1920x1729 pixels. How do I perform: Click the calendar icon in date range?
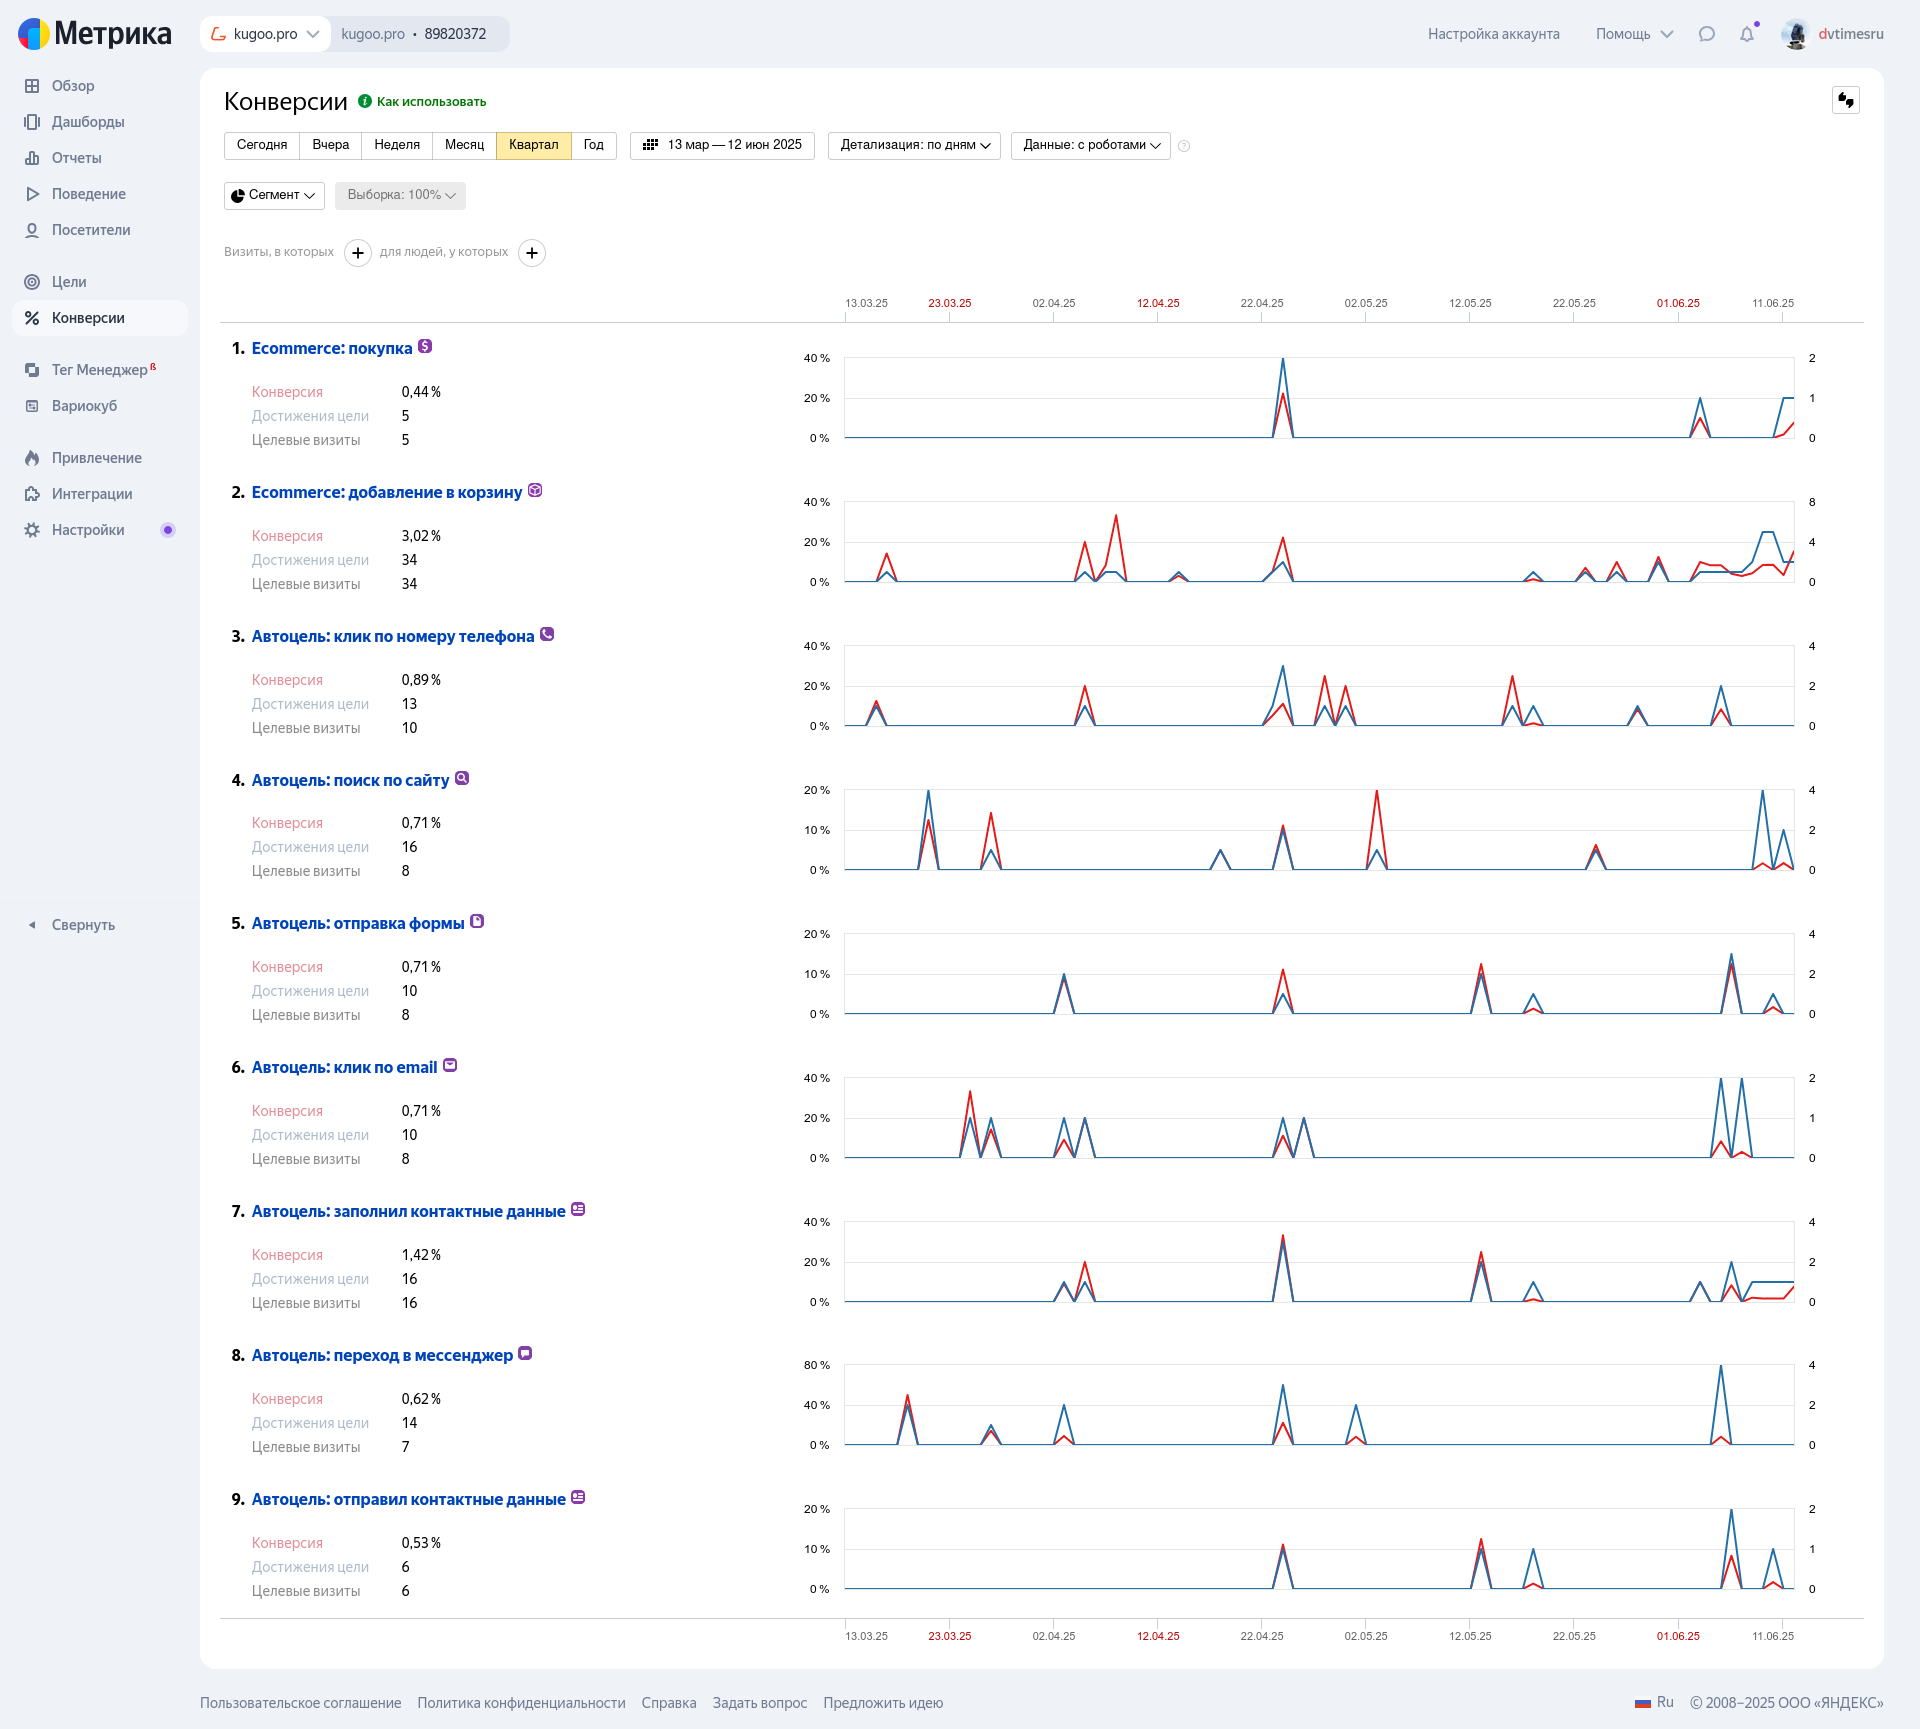650,145
